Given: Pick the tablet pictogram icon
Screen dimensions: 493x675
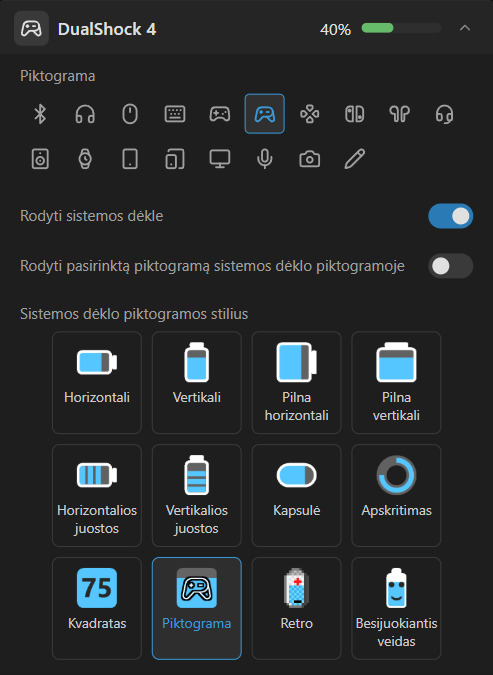Looking at the screenshot, I should click(x=130, y=159).
